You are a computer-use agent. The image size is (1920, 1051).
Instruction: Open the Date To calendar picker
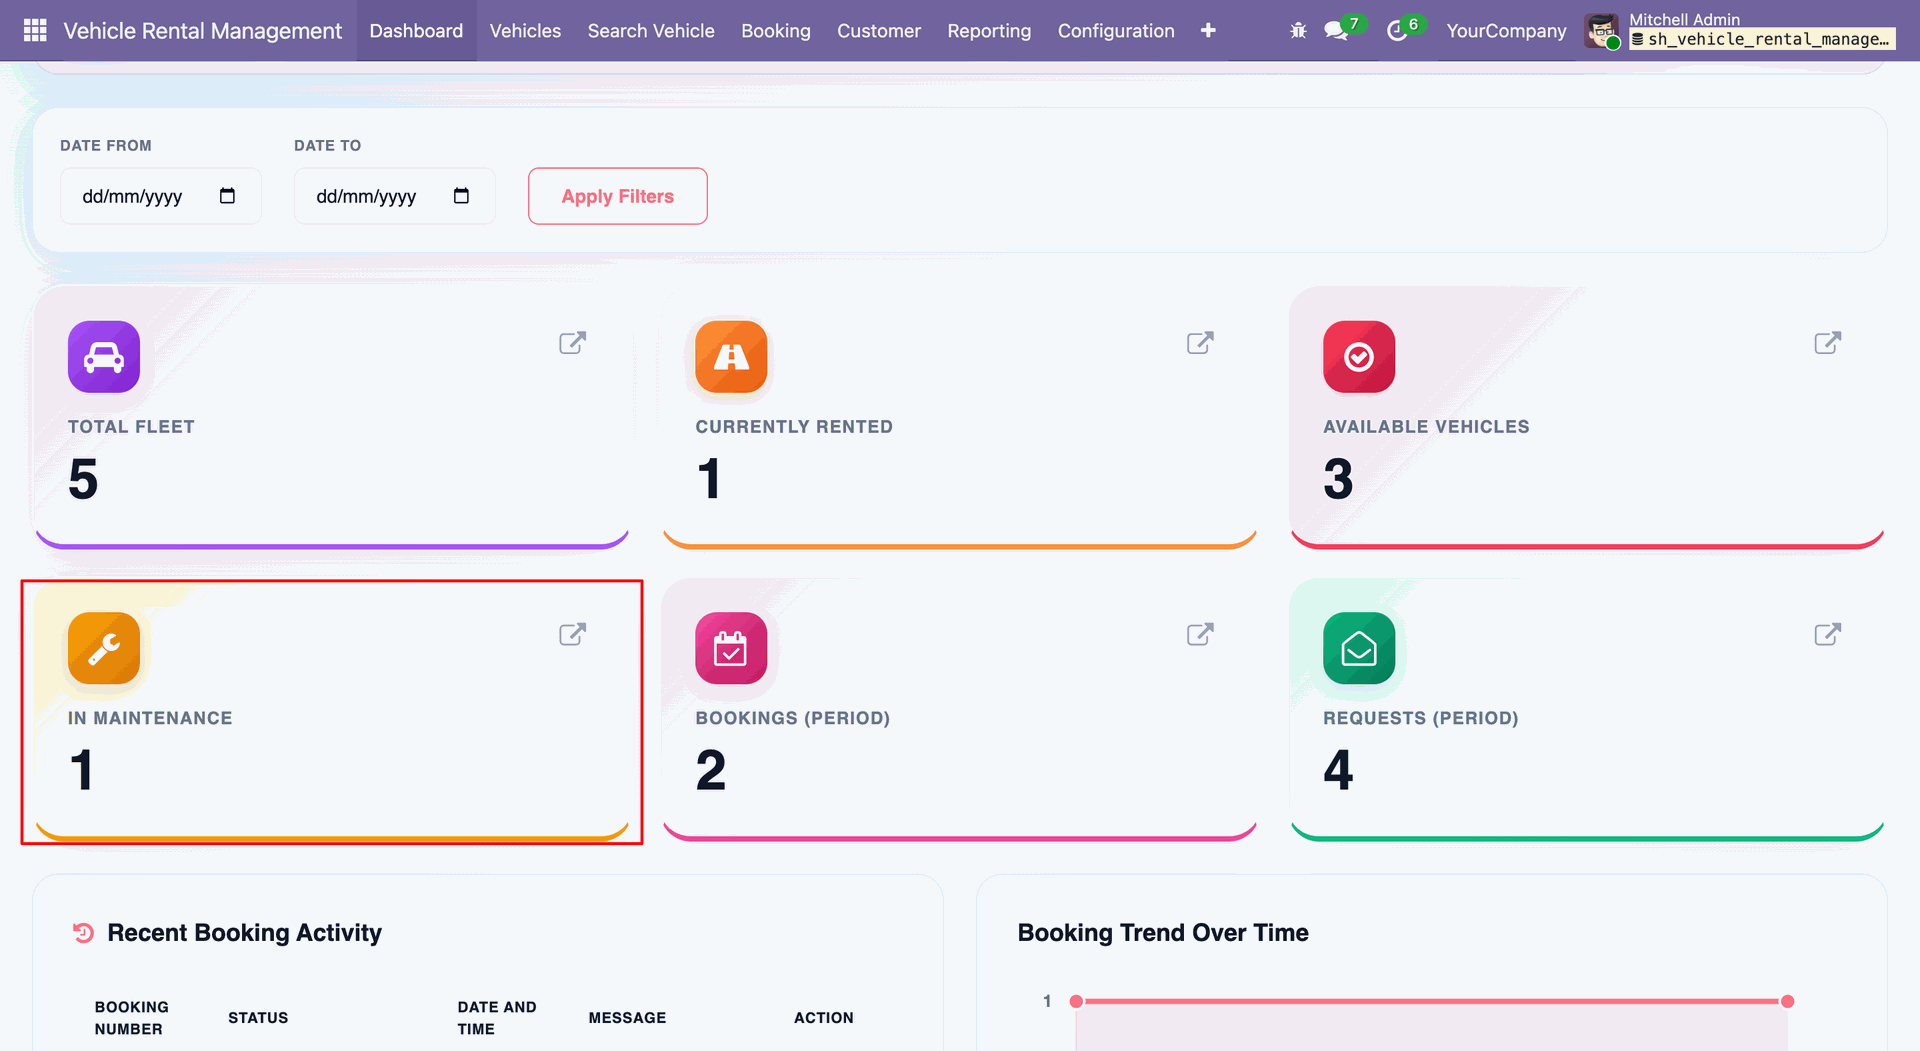(461, 196)
